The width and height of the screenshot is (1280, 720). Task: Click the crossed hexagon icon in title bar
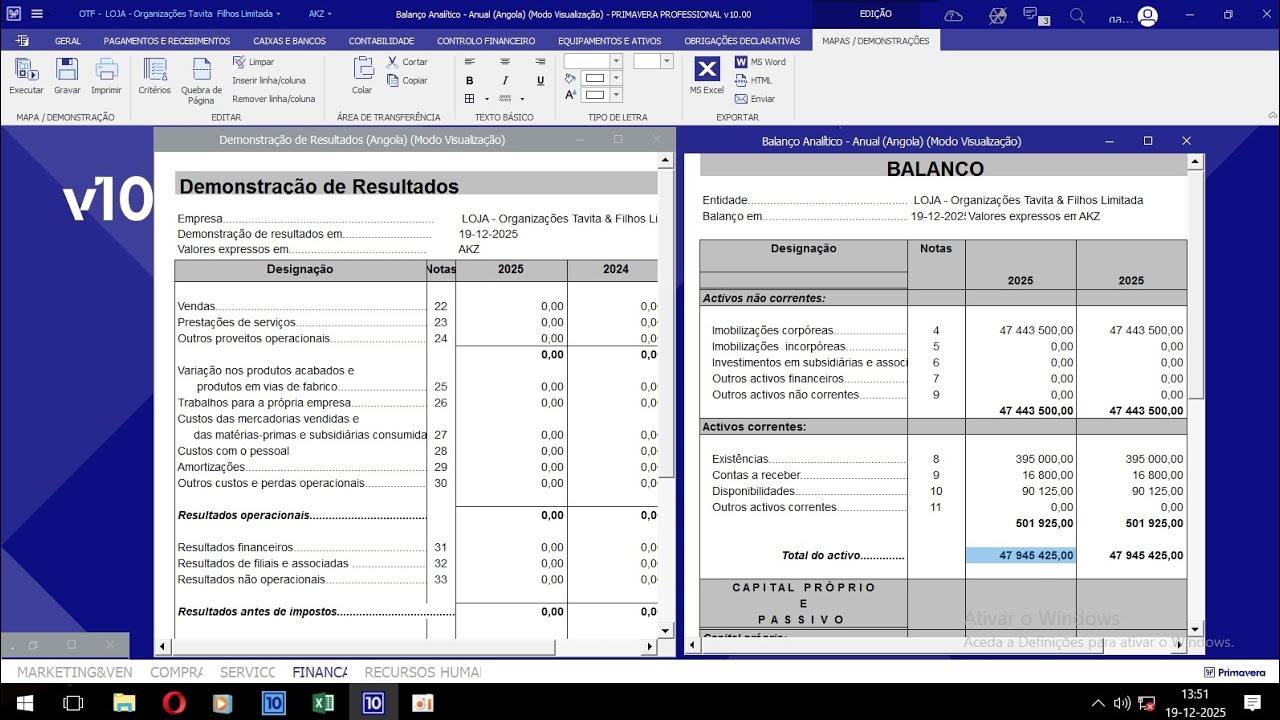click(x=997, y=15)
